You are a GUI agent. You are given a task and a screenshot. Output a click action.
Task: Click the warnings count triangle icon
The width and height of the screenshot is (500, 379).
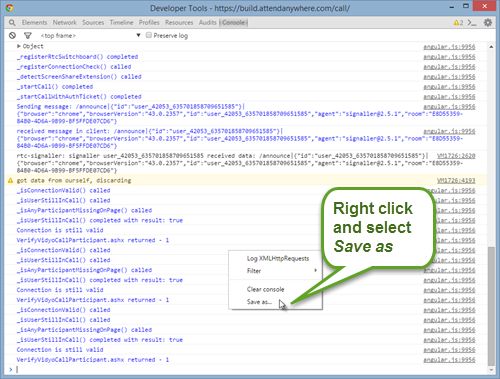click(456, 23)
